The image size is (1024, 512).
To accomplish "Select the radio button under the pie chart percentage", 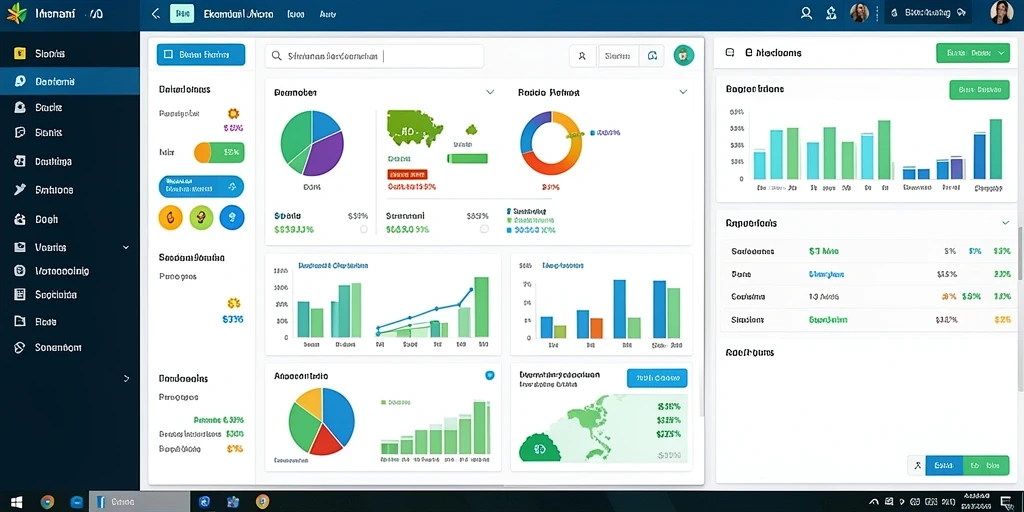I will pos(364,229).
